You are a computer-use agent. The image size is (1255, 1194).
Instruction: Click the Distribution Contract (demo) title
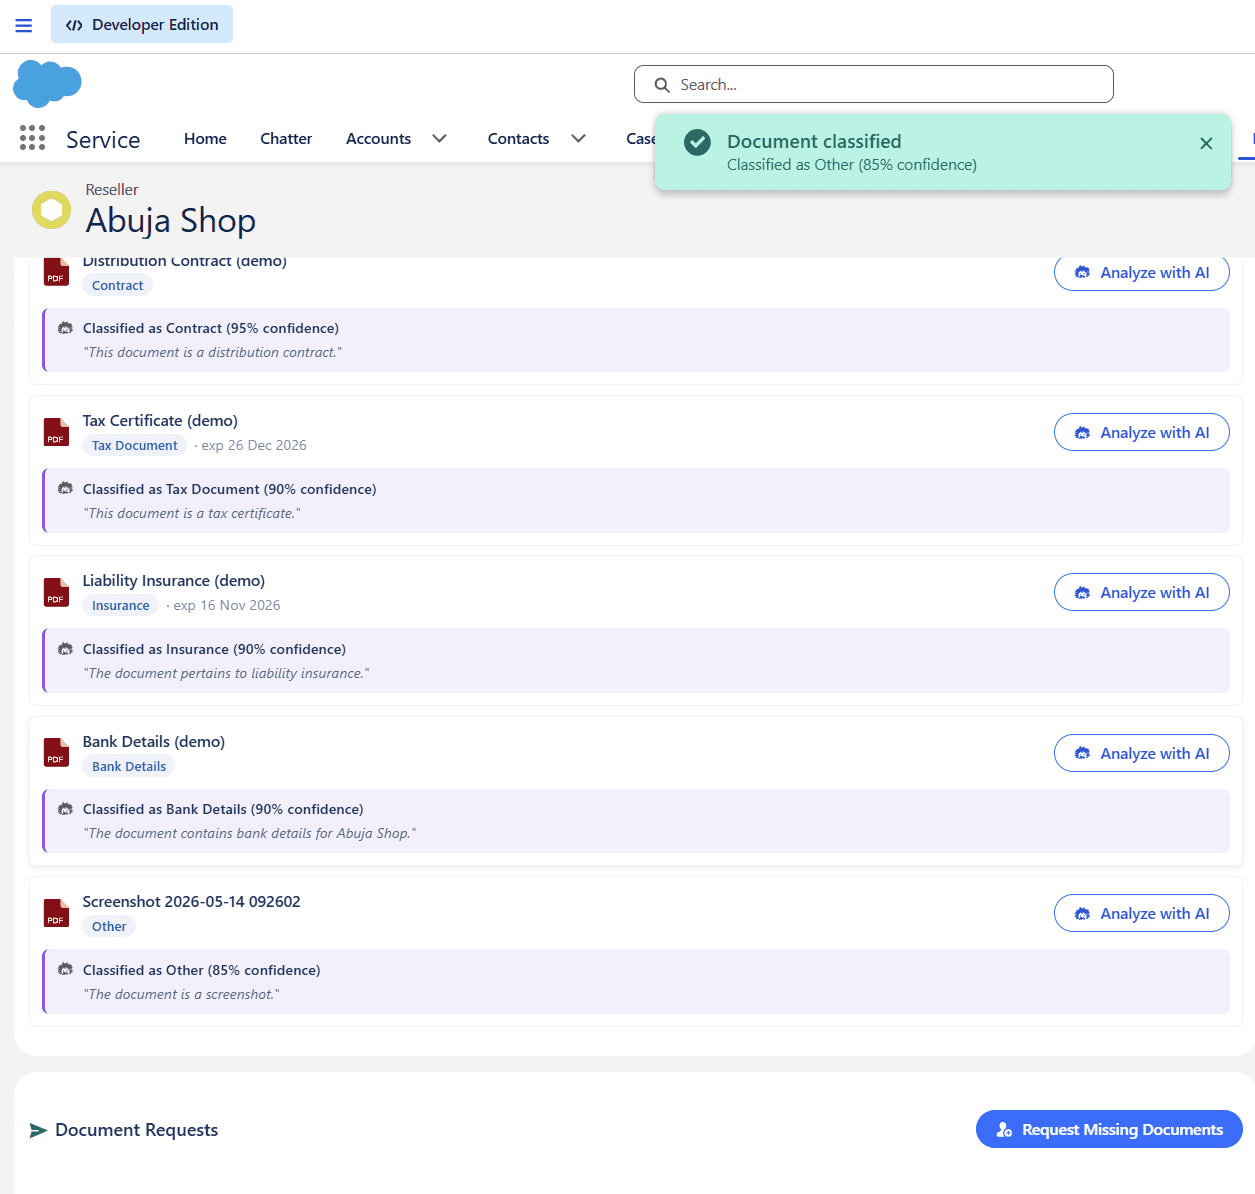[184, 262]
